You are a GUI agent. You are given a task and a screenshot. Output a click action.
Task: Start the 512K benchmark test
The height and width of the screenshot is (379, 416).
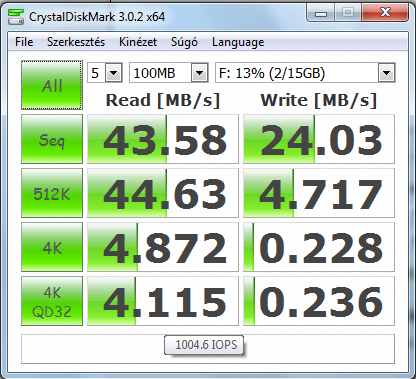coord(52,193)
